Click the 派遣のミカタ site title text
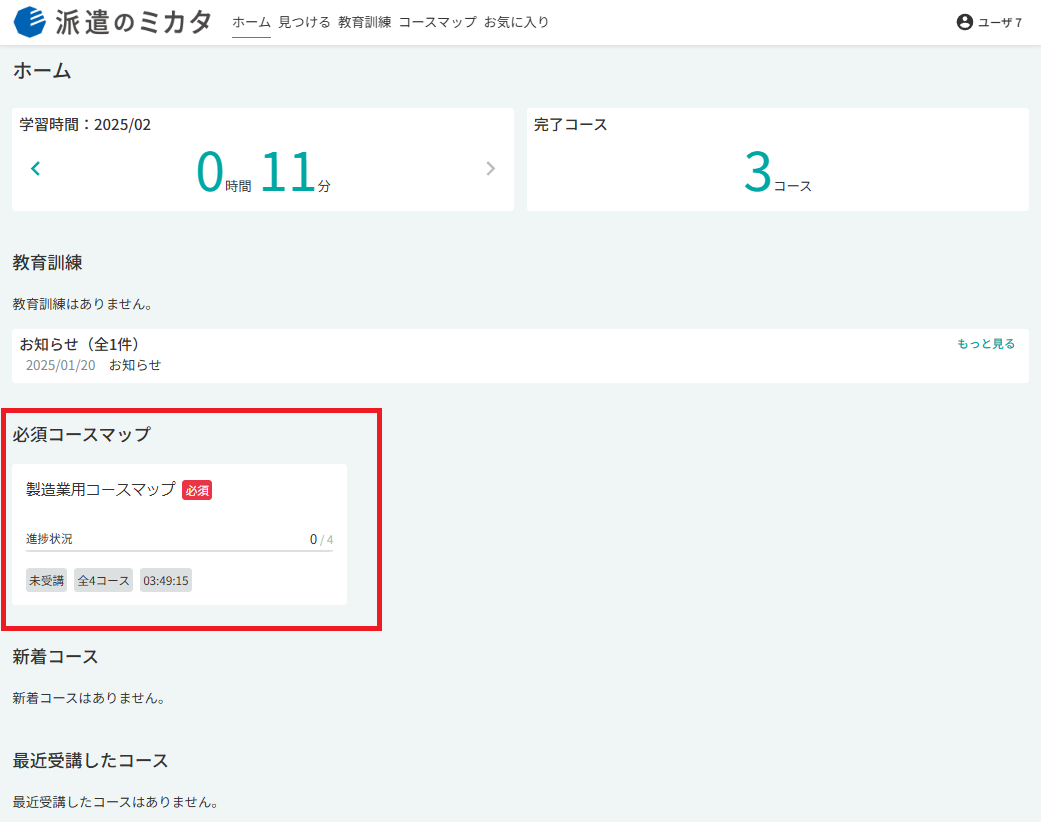 point(134,22)
